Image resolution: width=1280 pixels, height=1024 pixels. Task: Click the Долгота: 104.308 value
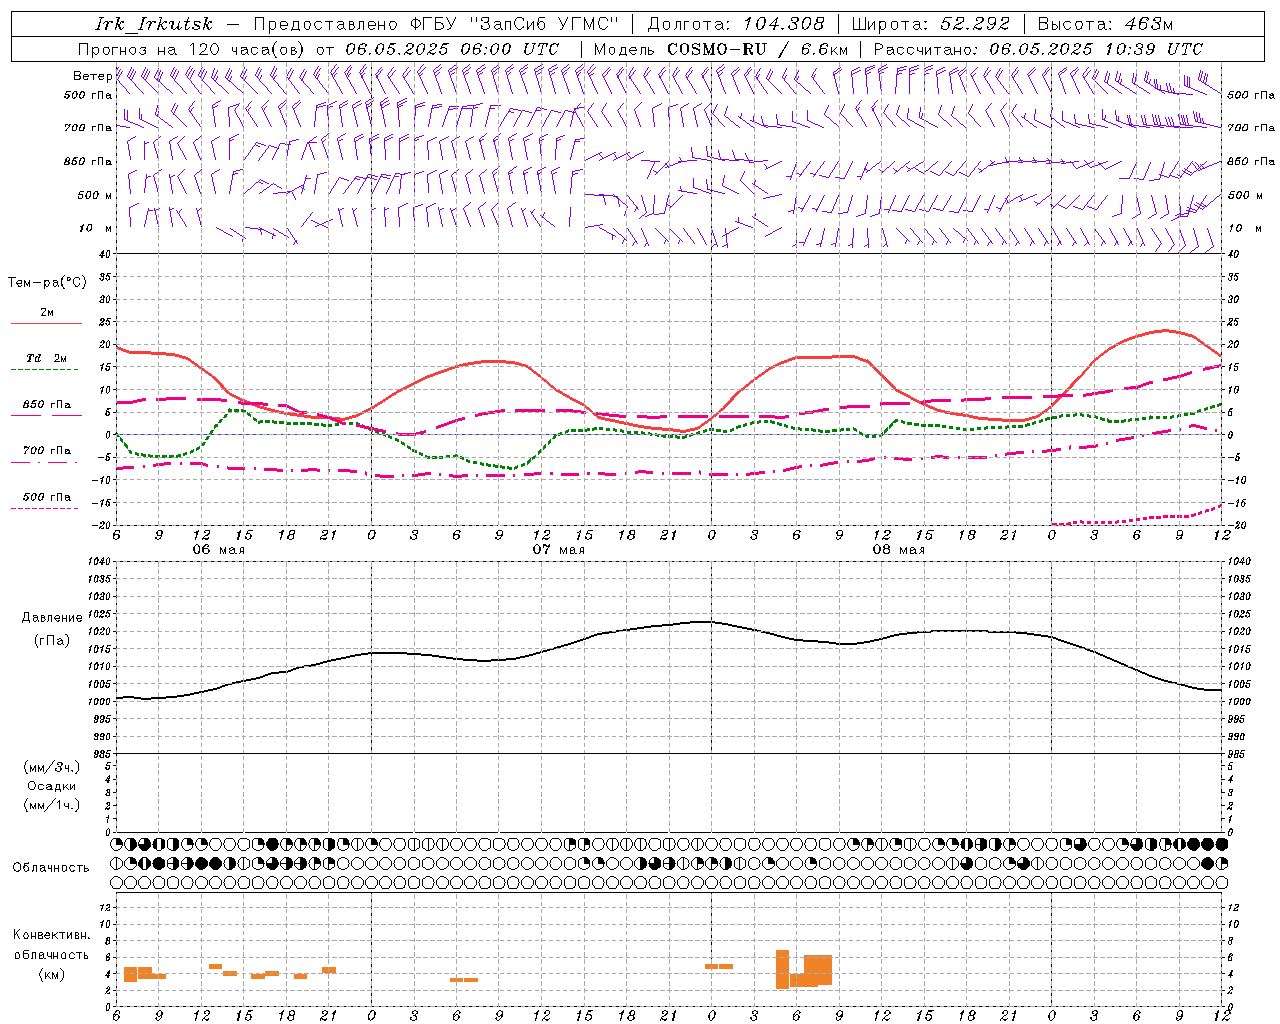pos(736,24)
